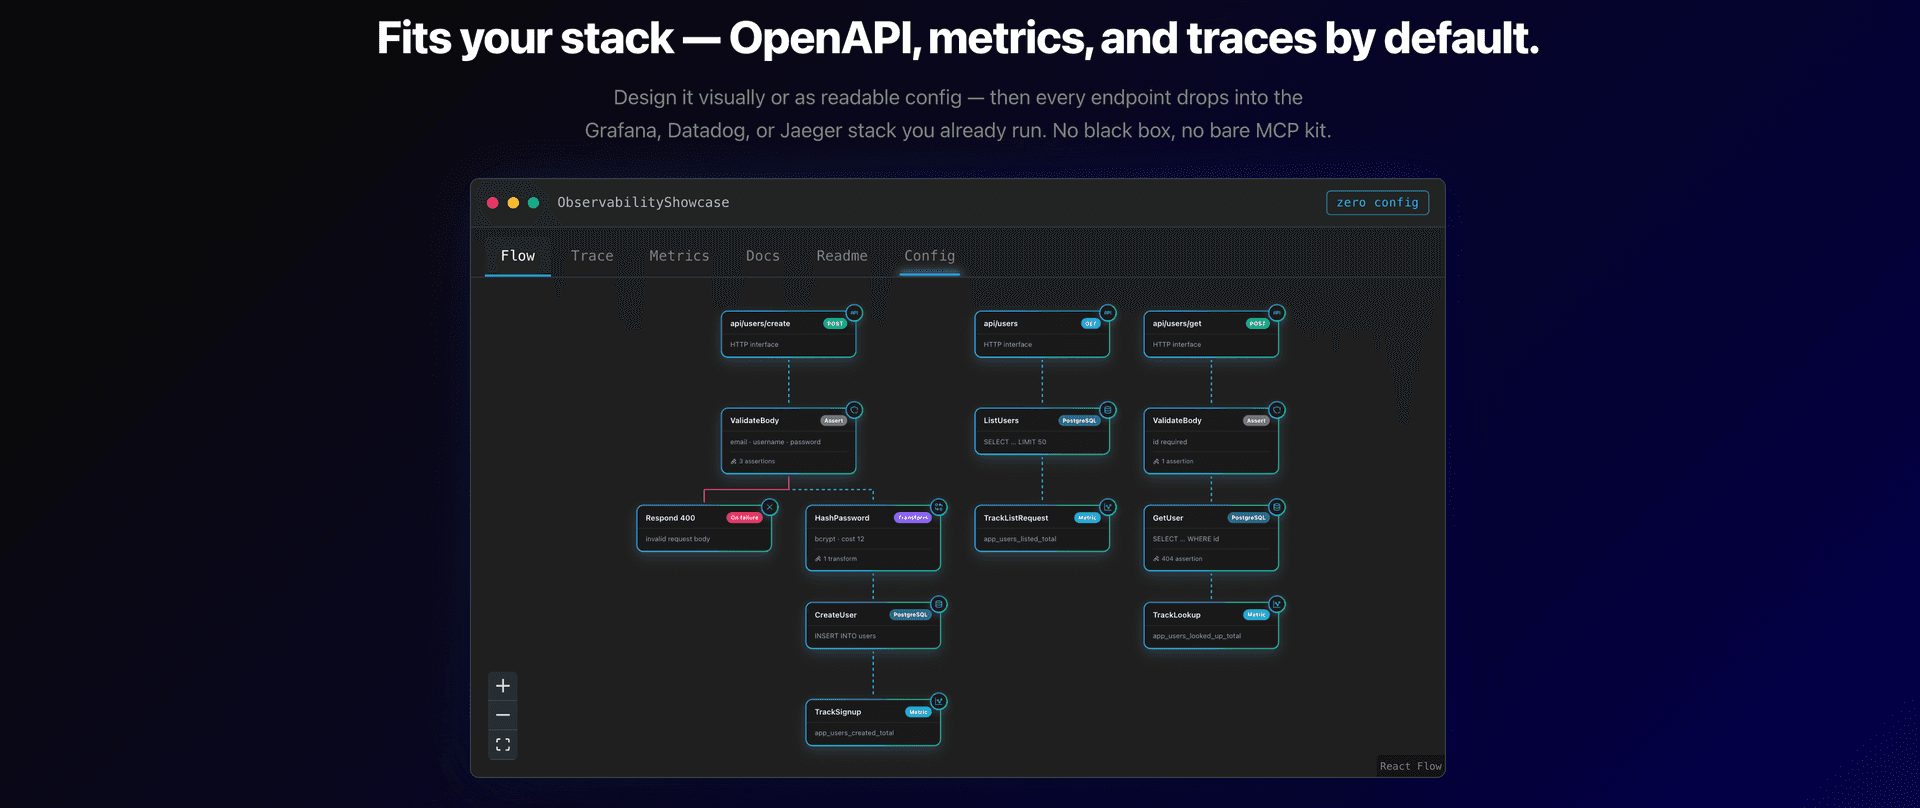
Task: Click the fit view icon
Action: [503, 745]
